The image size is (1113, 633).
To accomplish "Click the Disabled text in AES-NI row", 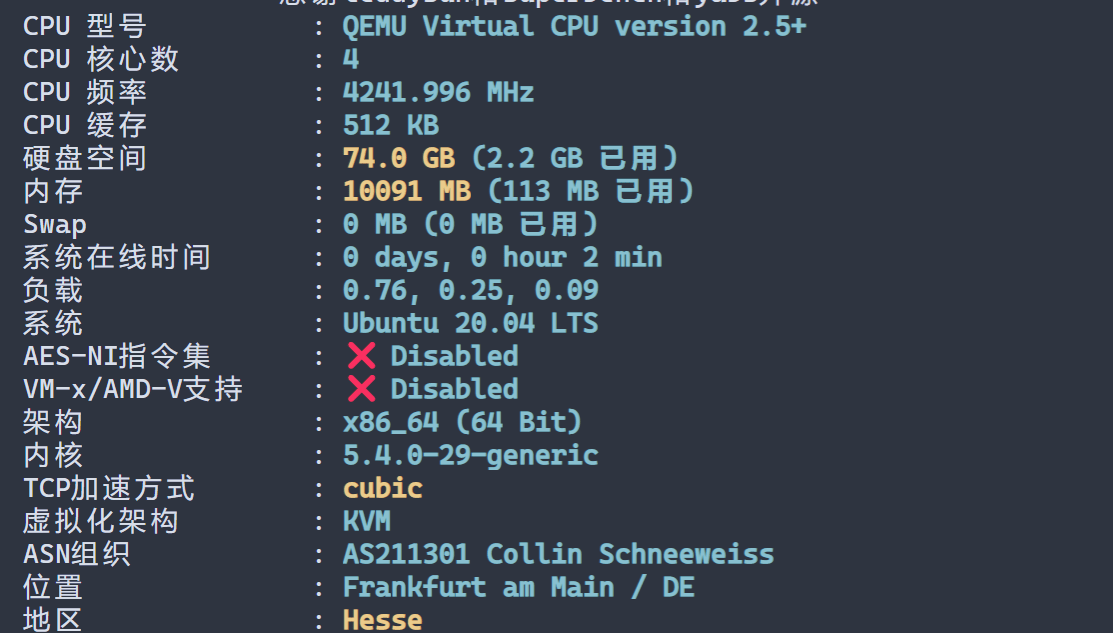I will [454, 356].
